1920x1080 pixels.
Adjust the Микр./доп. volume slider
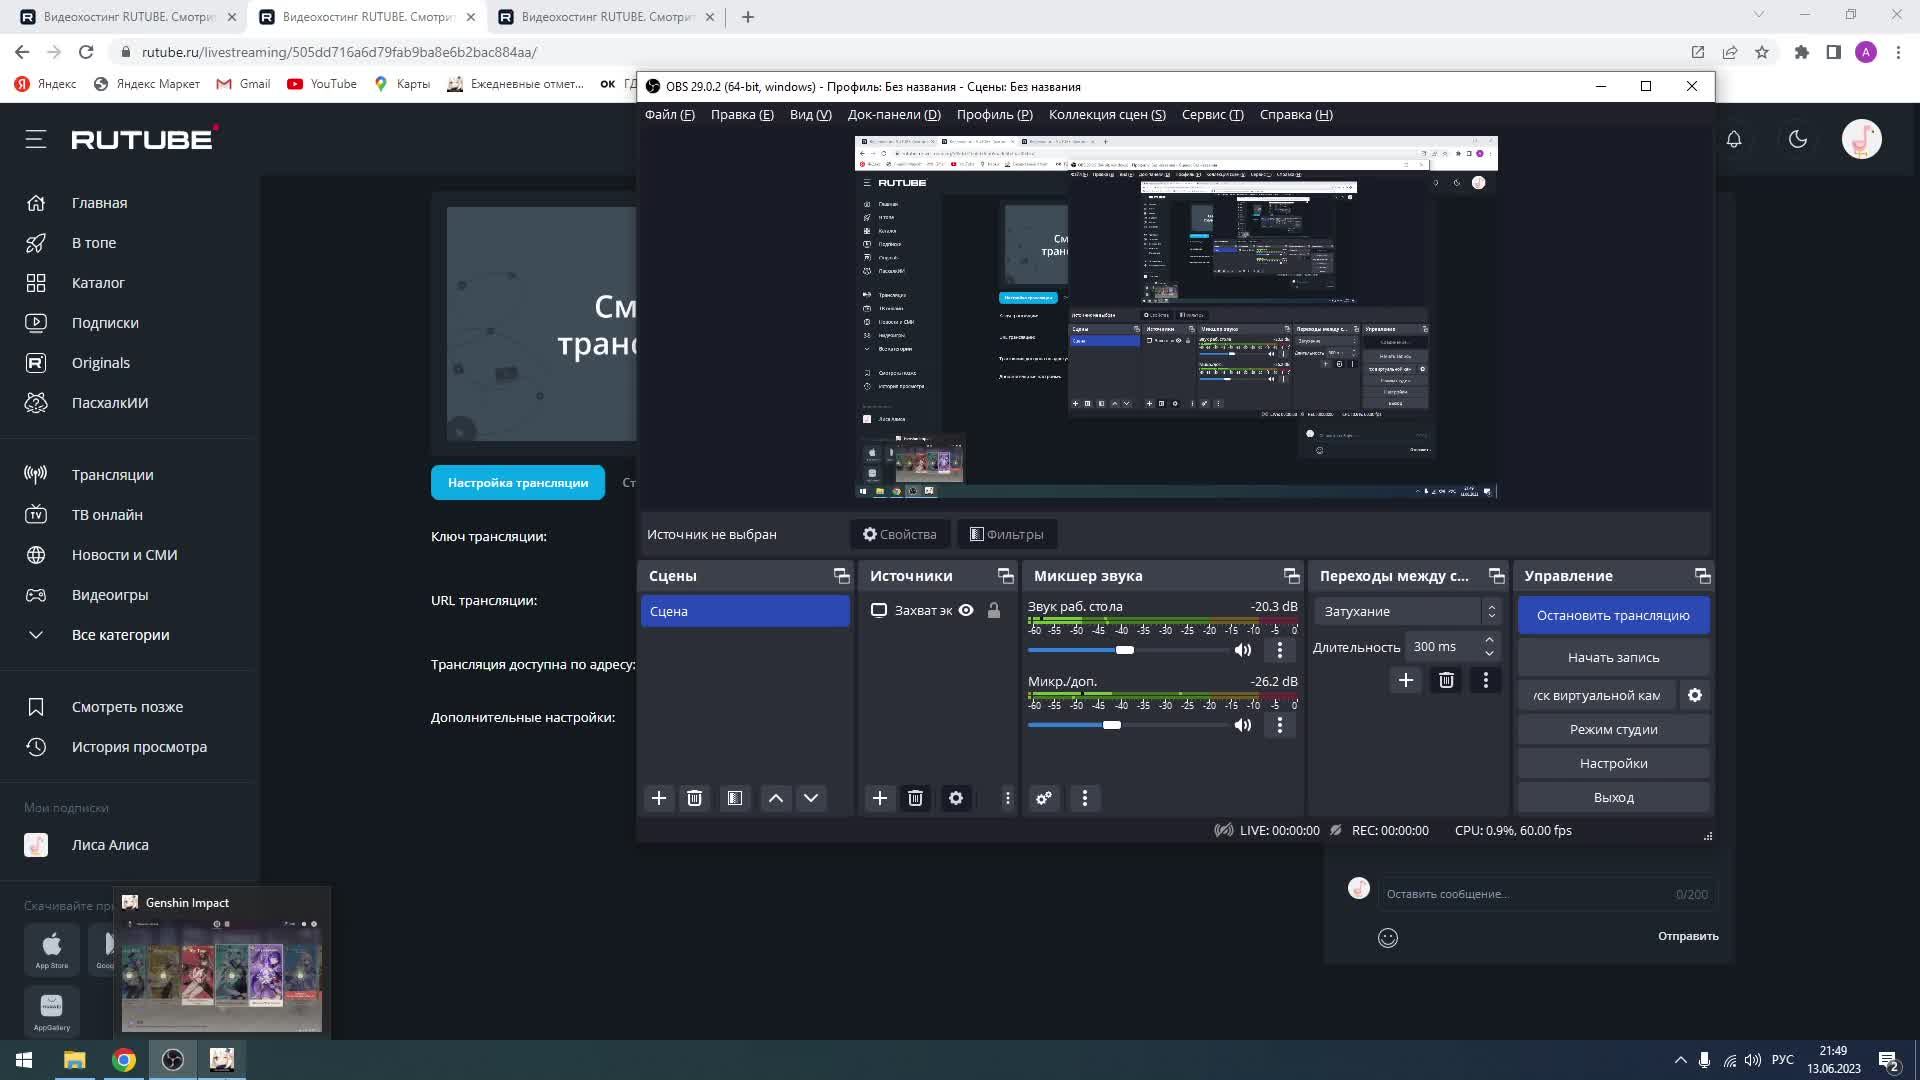1112,725
